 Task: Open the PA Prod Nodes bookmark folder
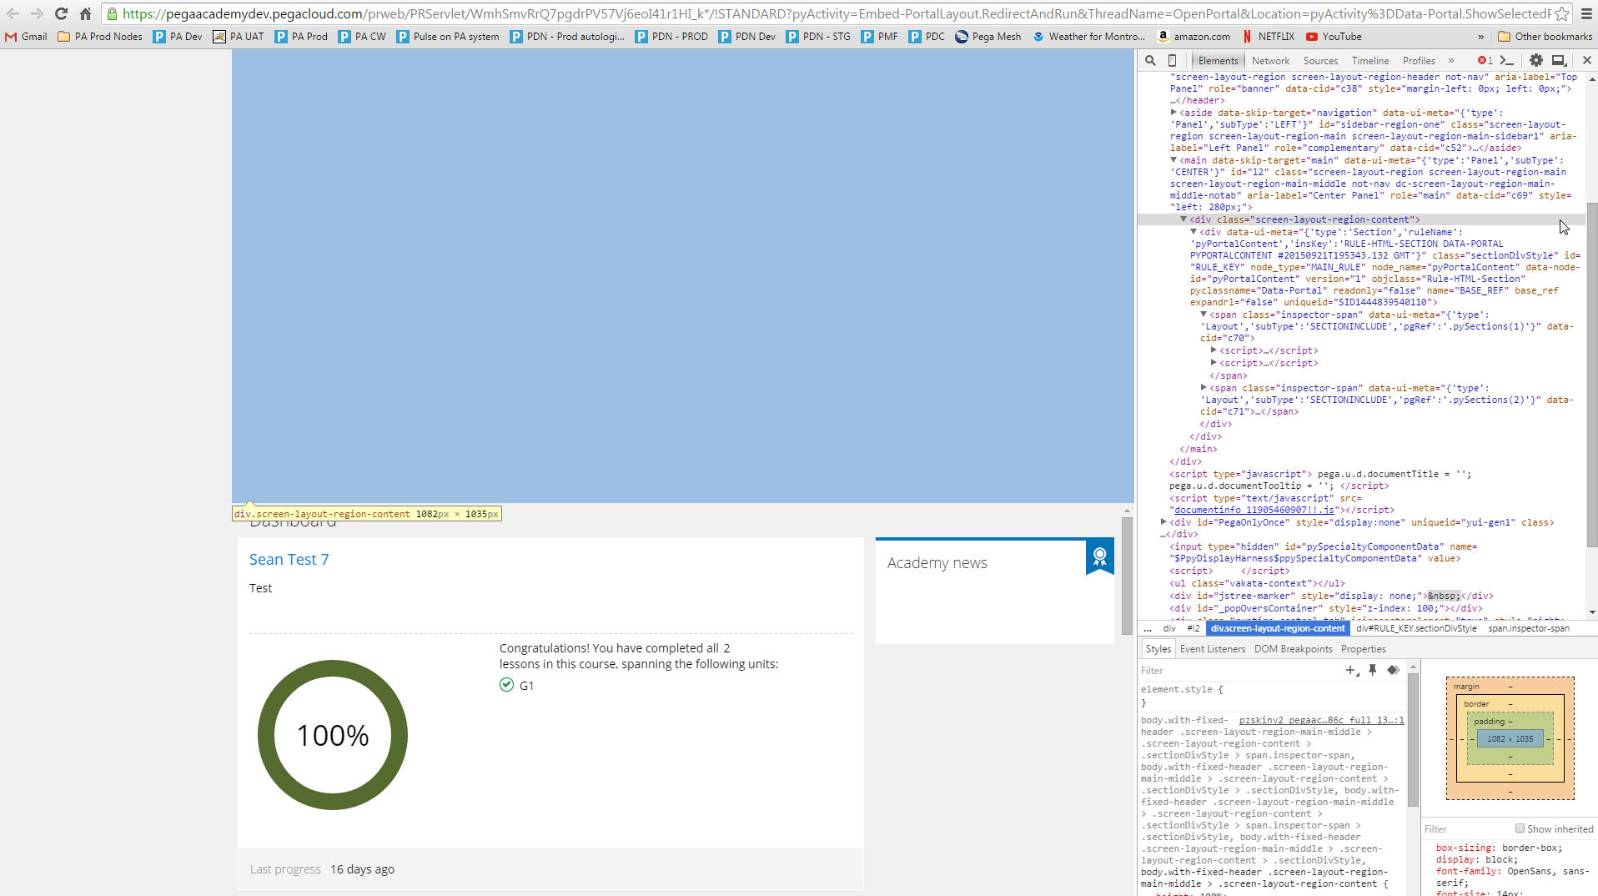[x=100, y=36]
